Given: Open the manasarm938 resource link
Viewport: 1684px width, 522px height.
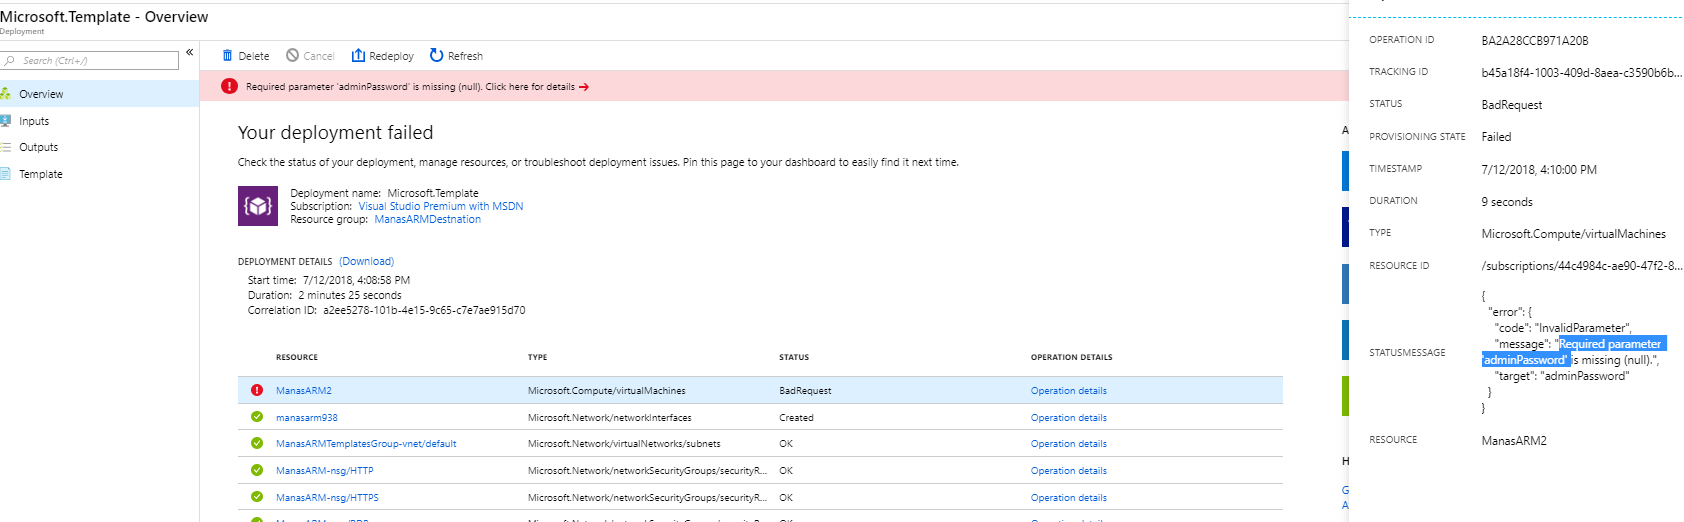Looking at the screenshot, I should click(307, 418).
